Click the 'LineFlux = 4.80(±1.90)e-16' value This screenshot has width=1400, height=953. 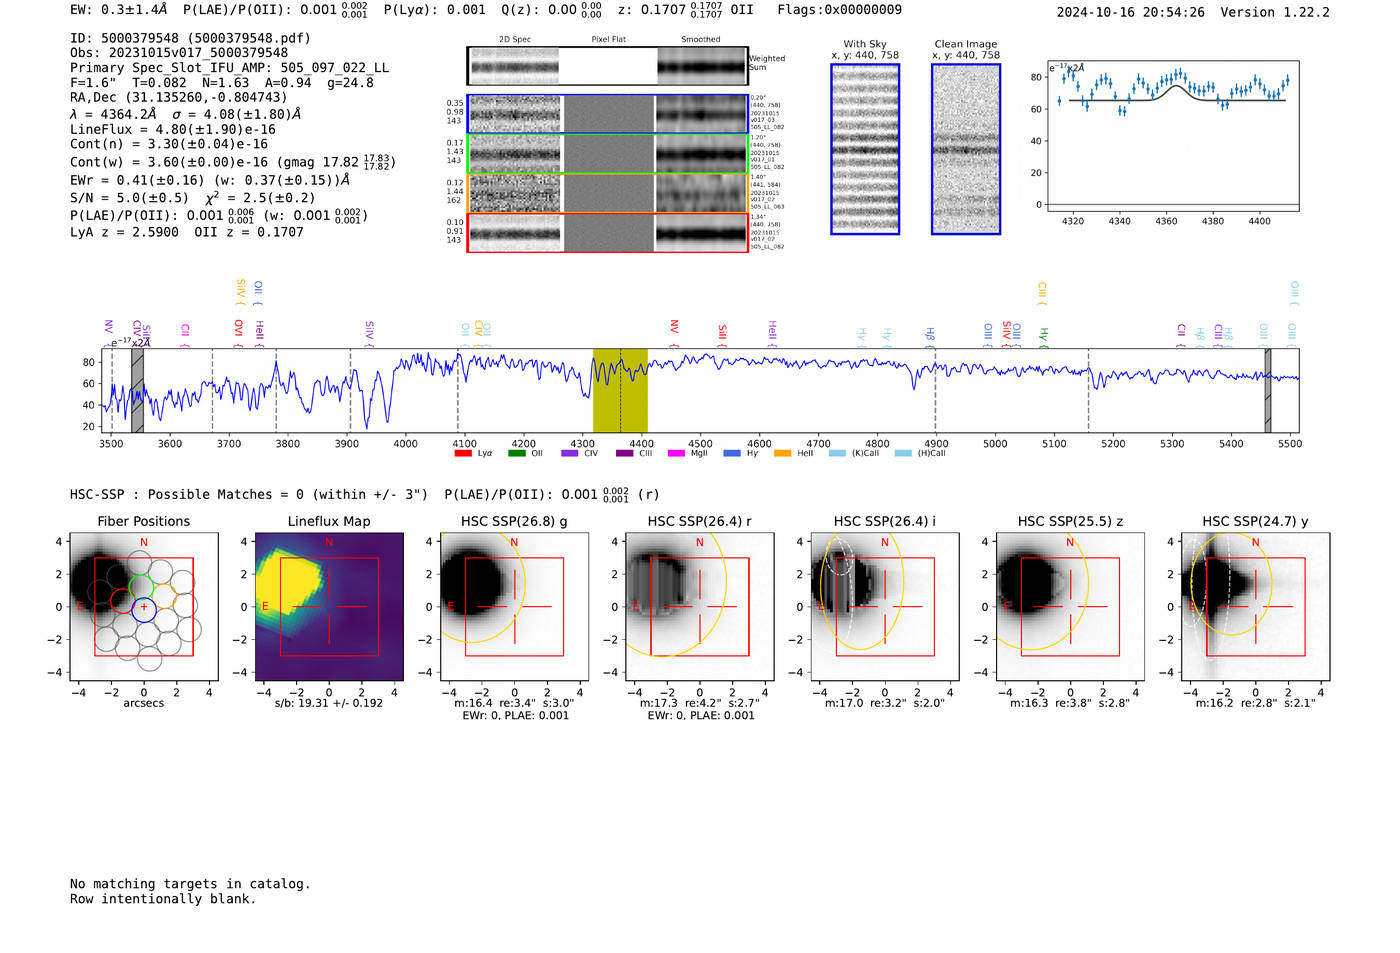[x=172, y=130]
